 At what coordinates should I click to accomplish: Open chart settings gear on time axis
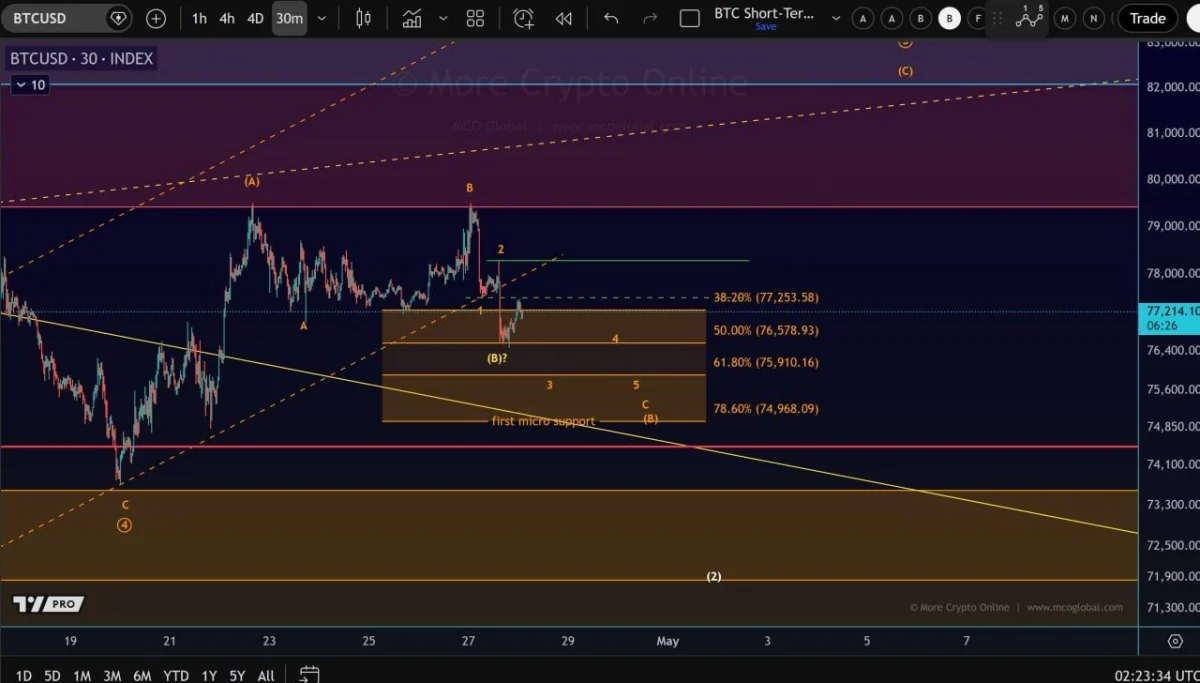pyautogui.click(x=1175, y=641)
